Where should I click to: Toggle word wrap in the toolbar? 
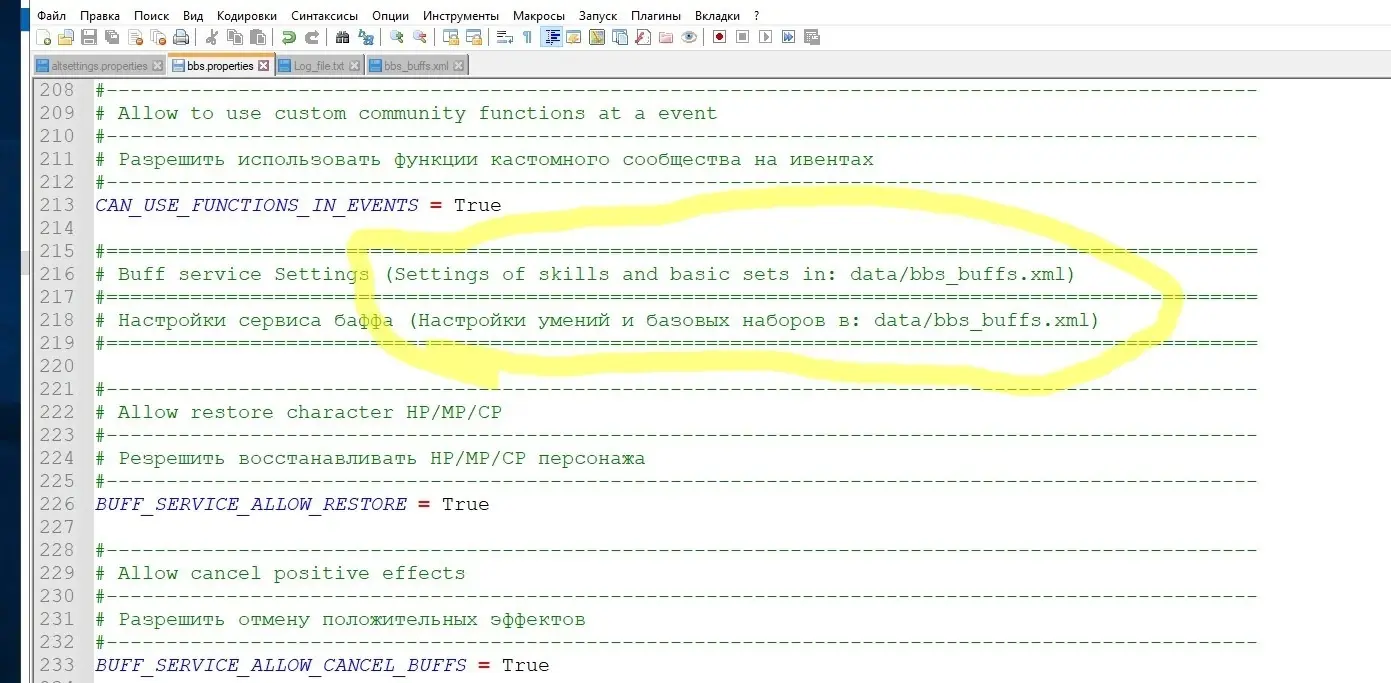point(504,37)
